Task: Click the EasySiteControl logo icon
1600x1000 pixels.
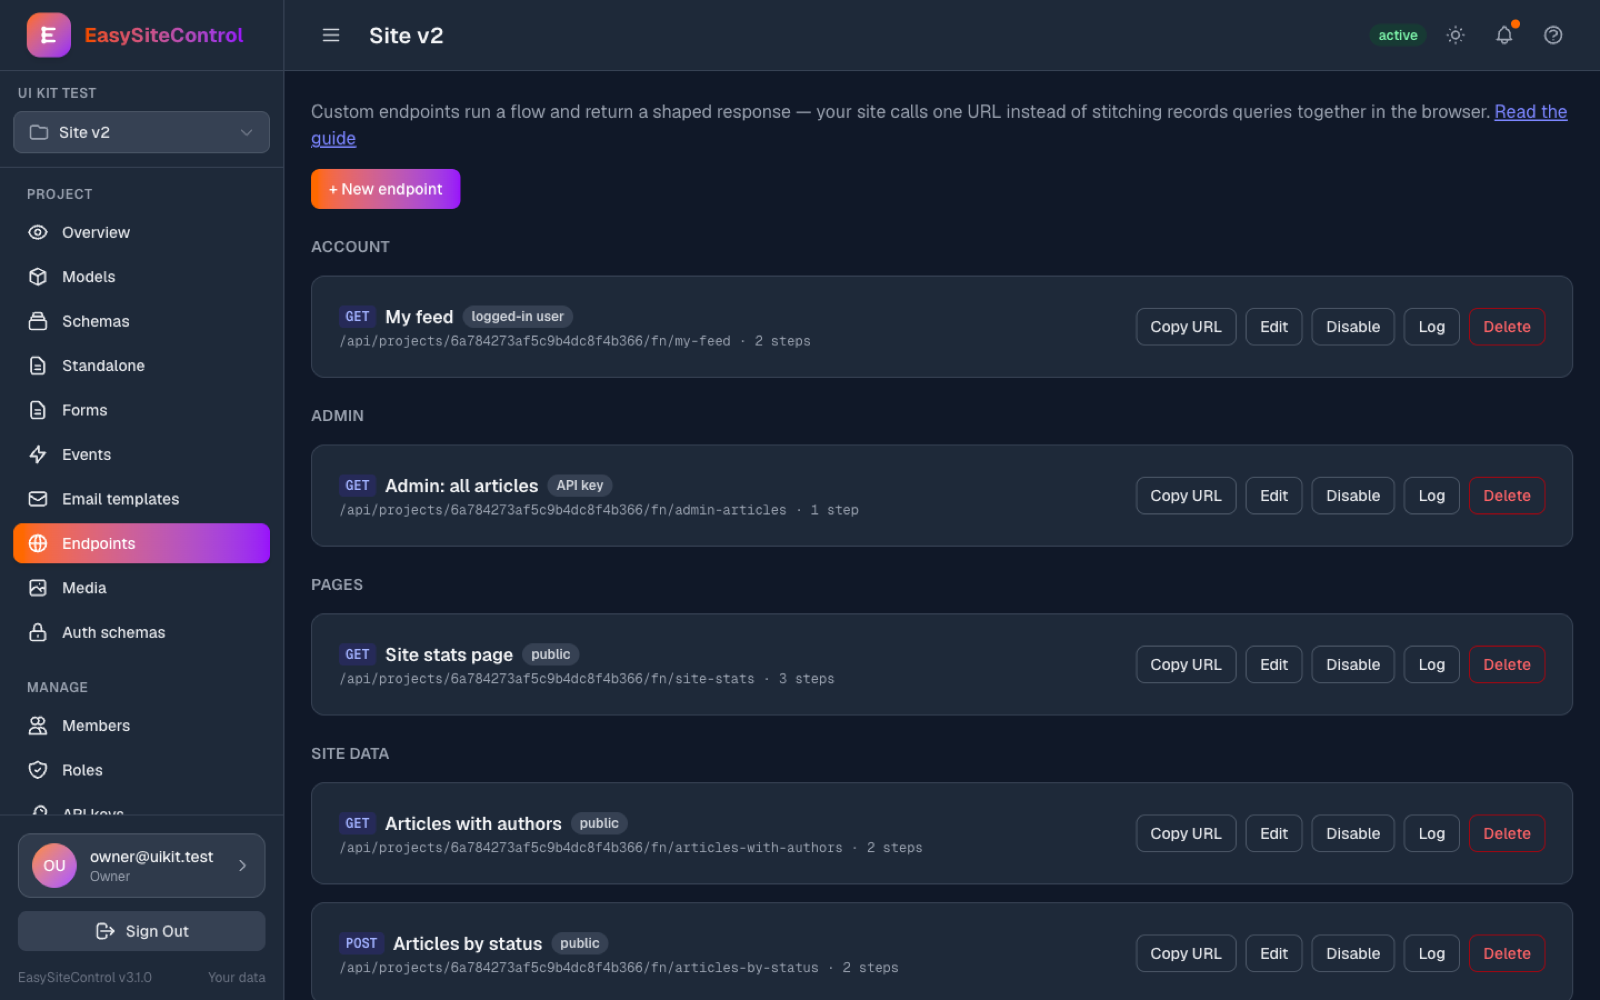Action: pyautogui.click(x=48, y=35)
